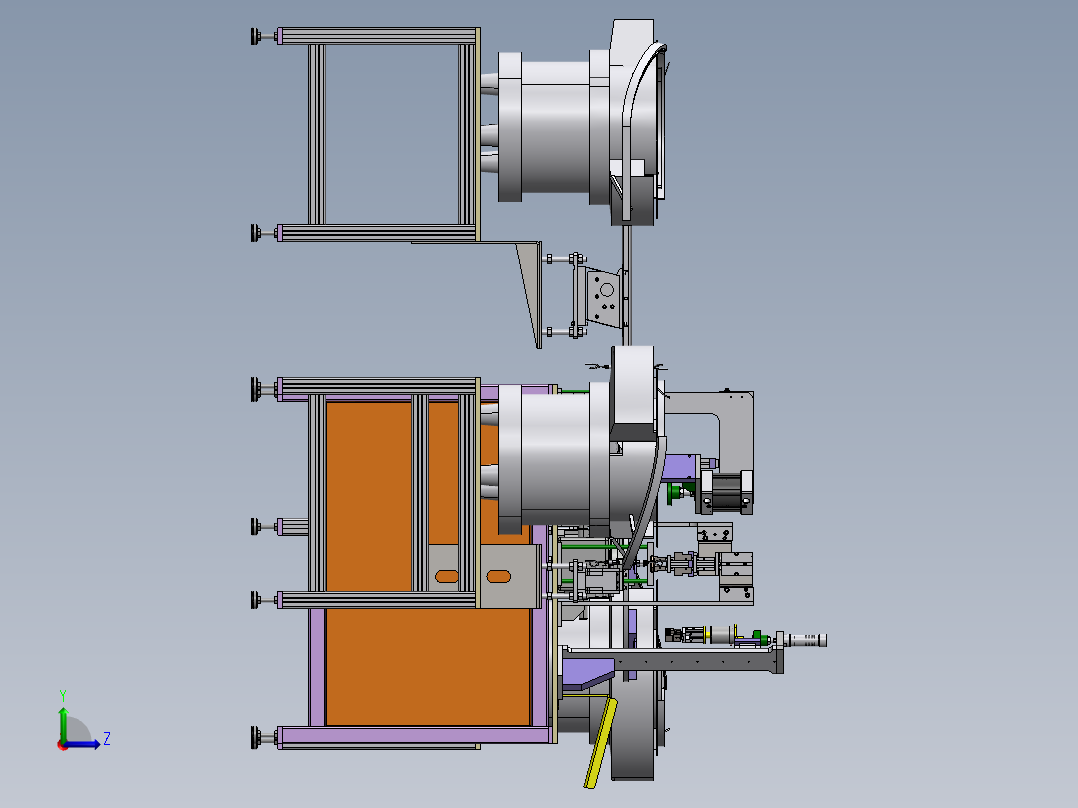Click the blue Z axis of the triad

click(82, 744)
